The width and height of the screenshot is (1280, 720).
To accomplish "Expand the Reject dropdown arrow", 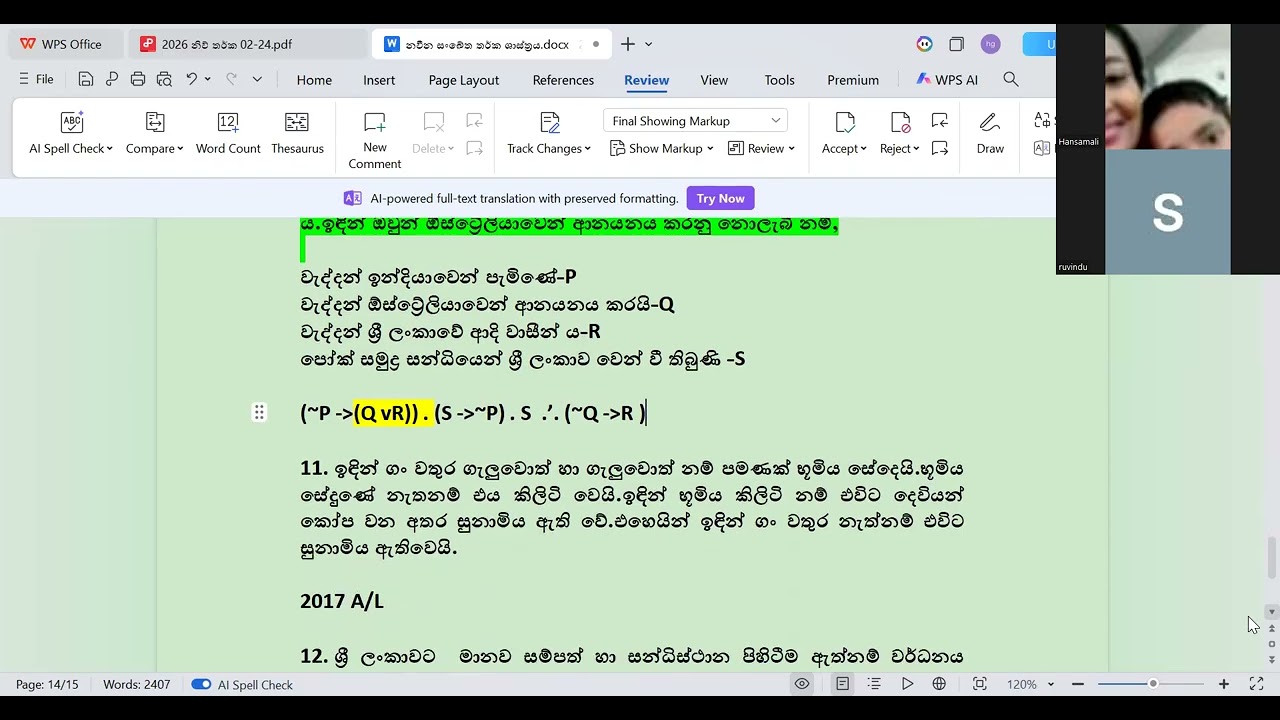I will pyautogui.click(x=916, y=149).
